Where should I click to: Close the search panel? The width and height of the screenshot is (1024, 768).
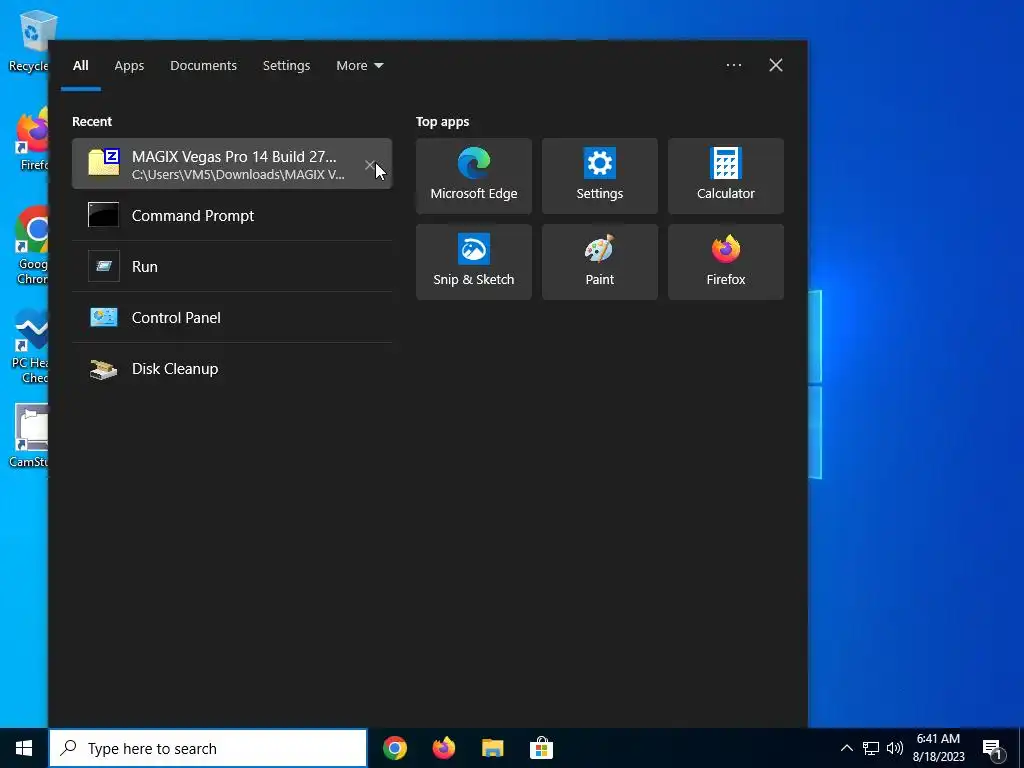[x=776, y=65]
